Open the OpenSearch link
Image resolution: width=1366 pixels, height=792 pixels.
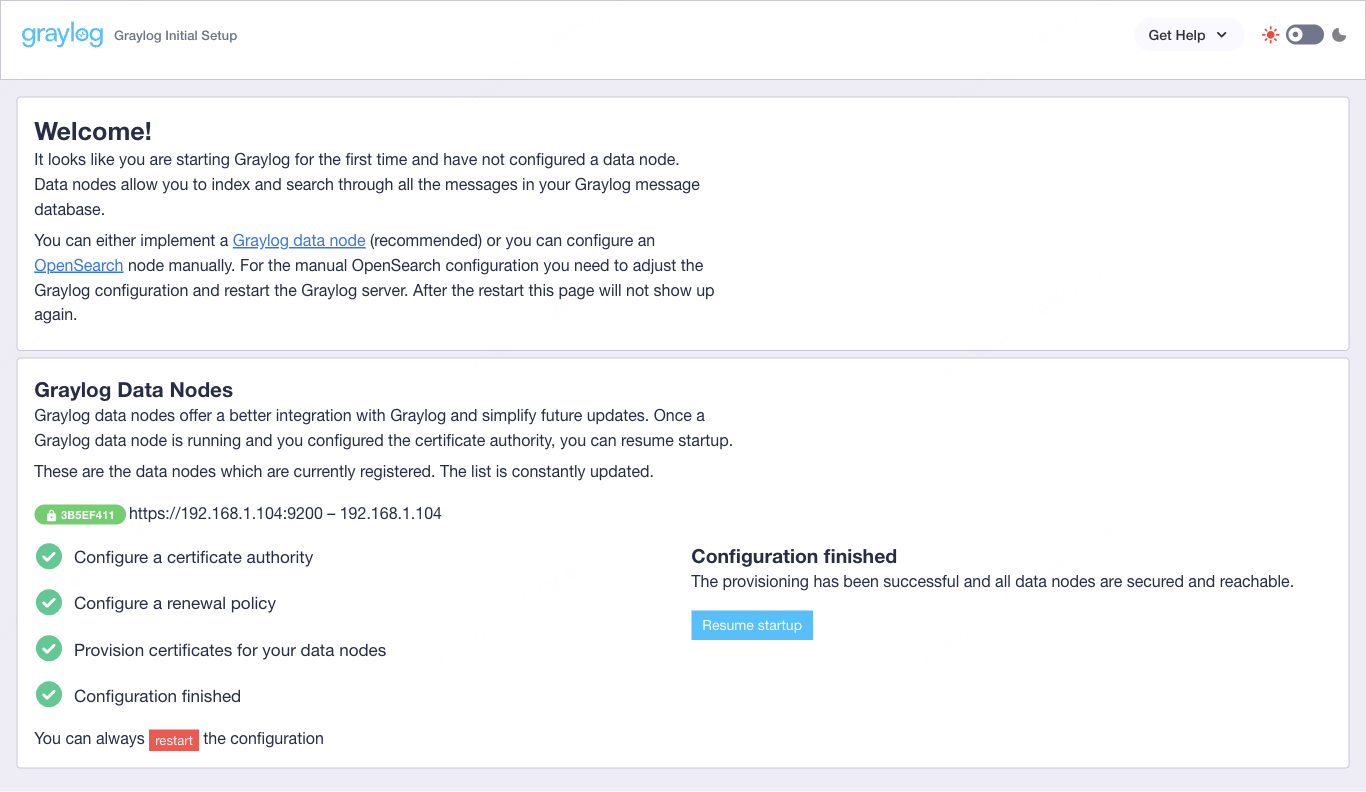tap(78, 265)
